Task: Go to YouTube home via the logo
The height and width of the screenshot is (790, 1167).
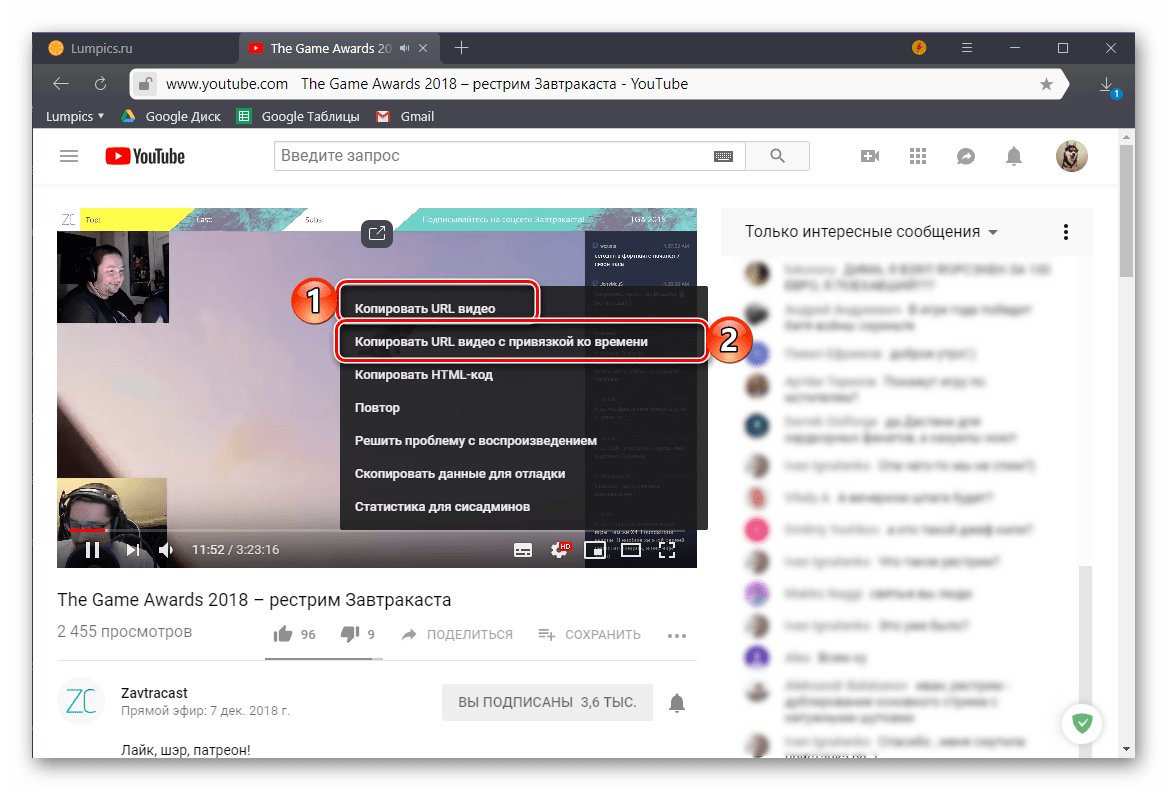Action: tap(145, 156)
